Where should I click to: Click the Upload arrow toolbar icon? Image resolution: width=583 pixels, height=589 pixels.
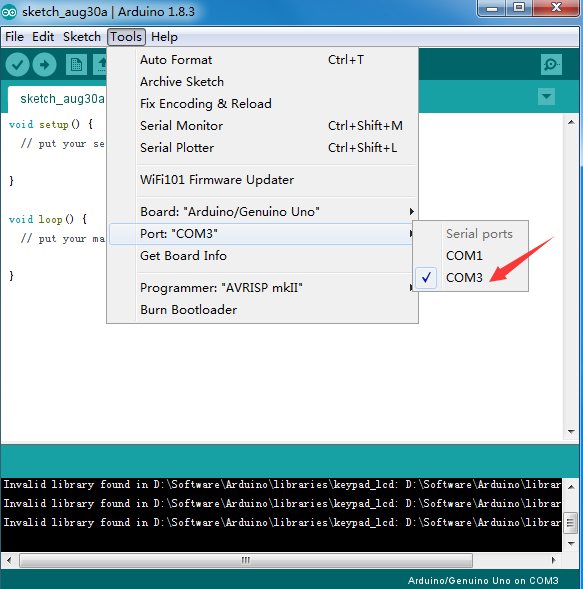[45, 65]
